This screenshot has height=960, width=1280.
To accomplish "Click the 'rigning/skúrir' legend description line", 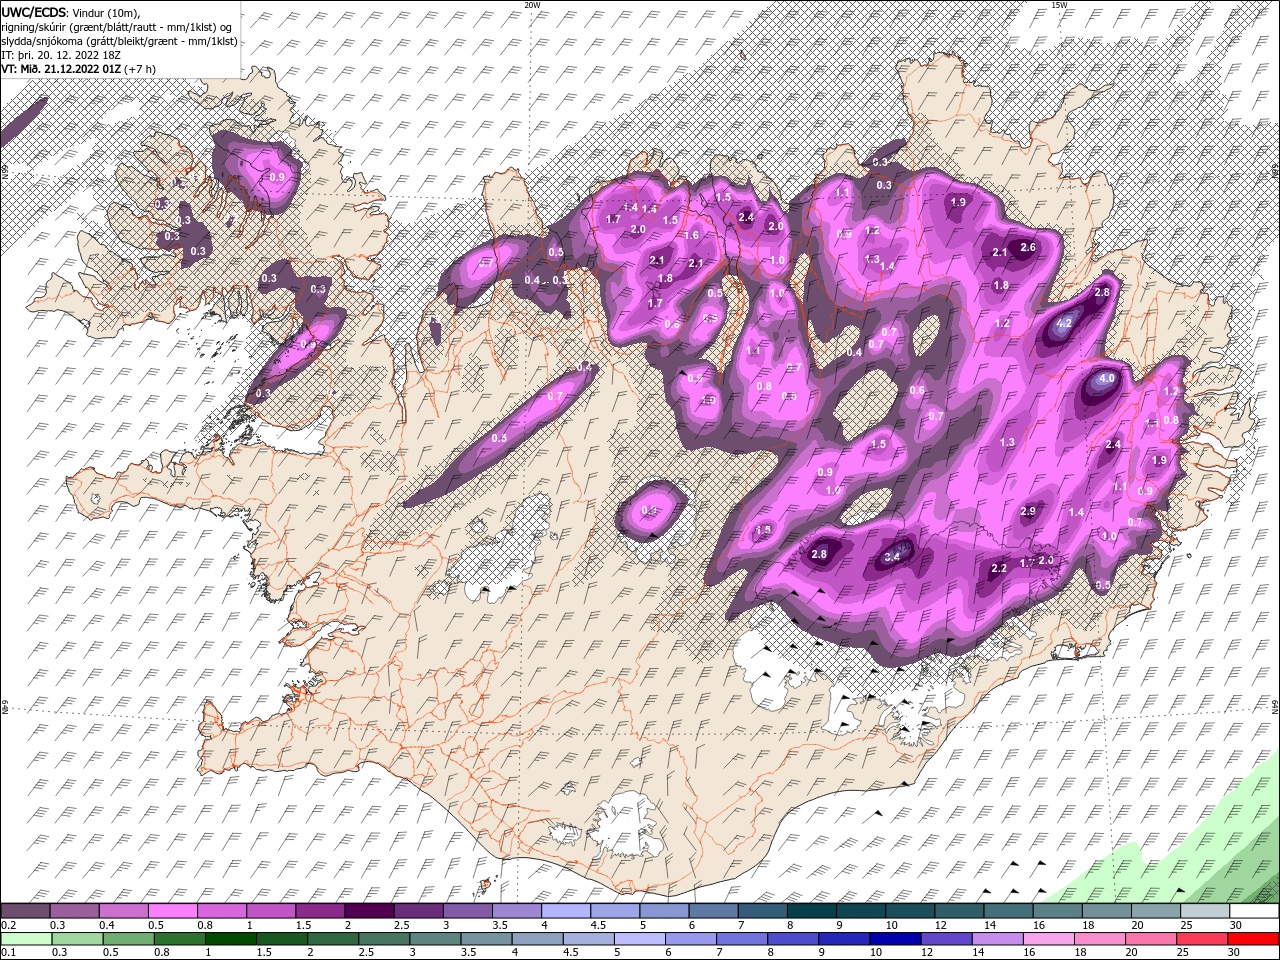I will 115,26.
